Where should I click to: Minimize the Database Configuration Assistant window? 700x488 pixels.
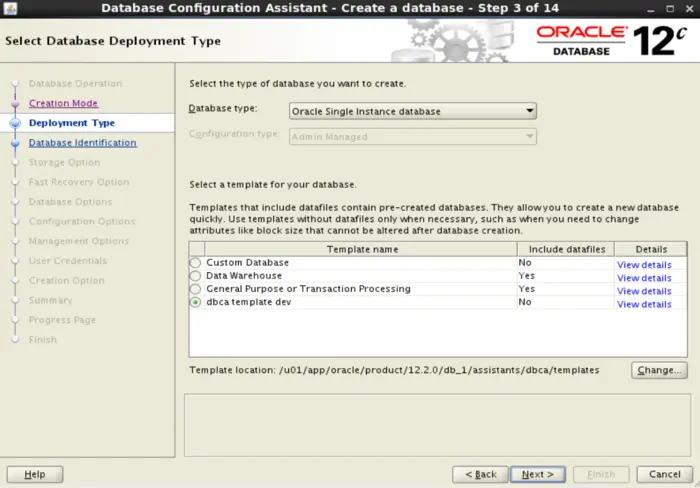650,8
